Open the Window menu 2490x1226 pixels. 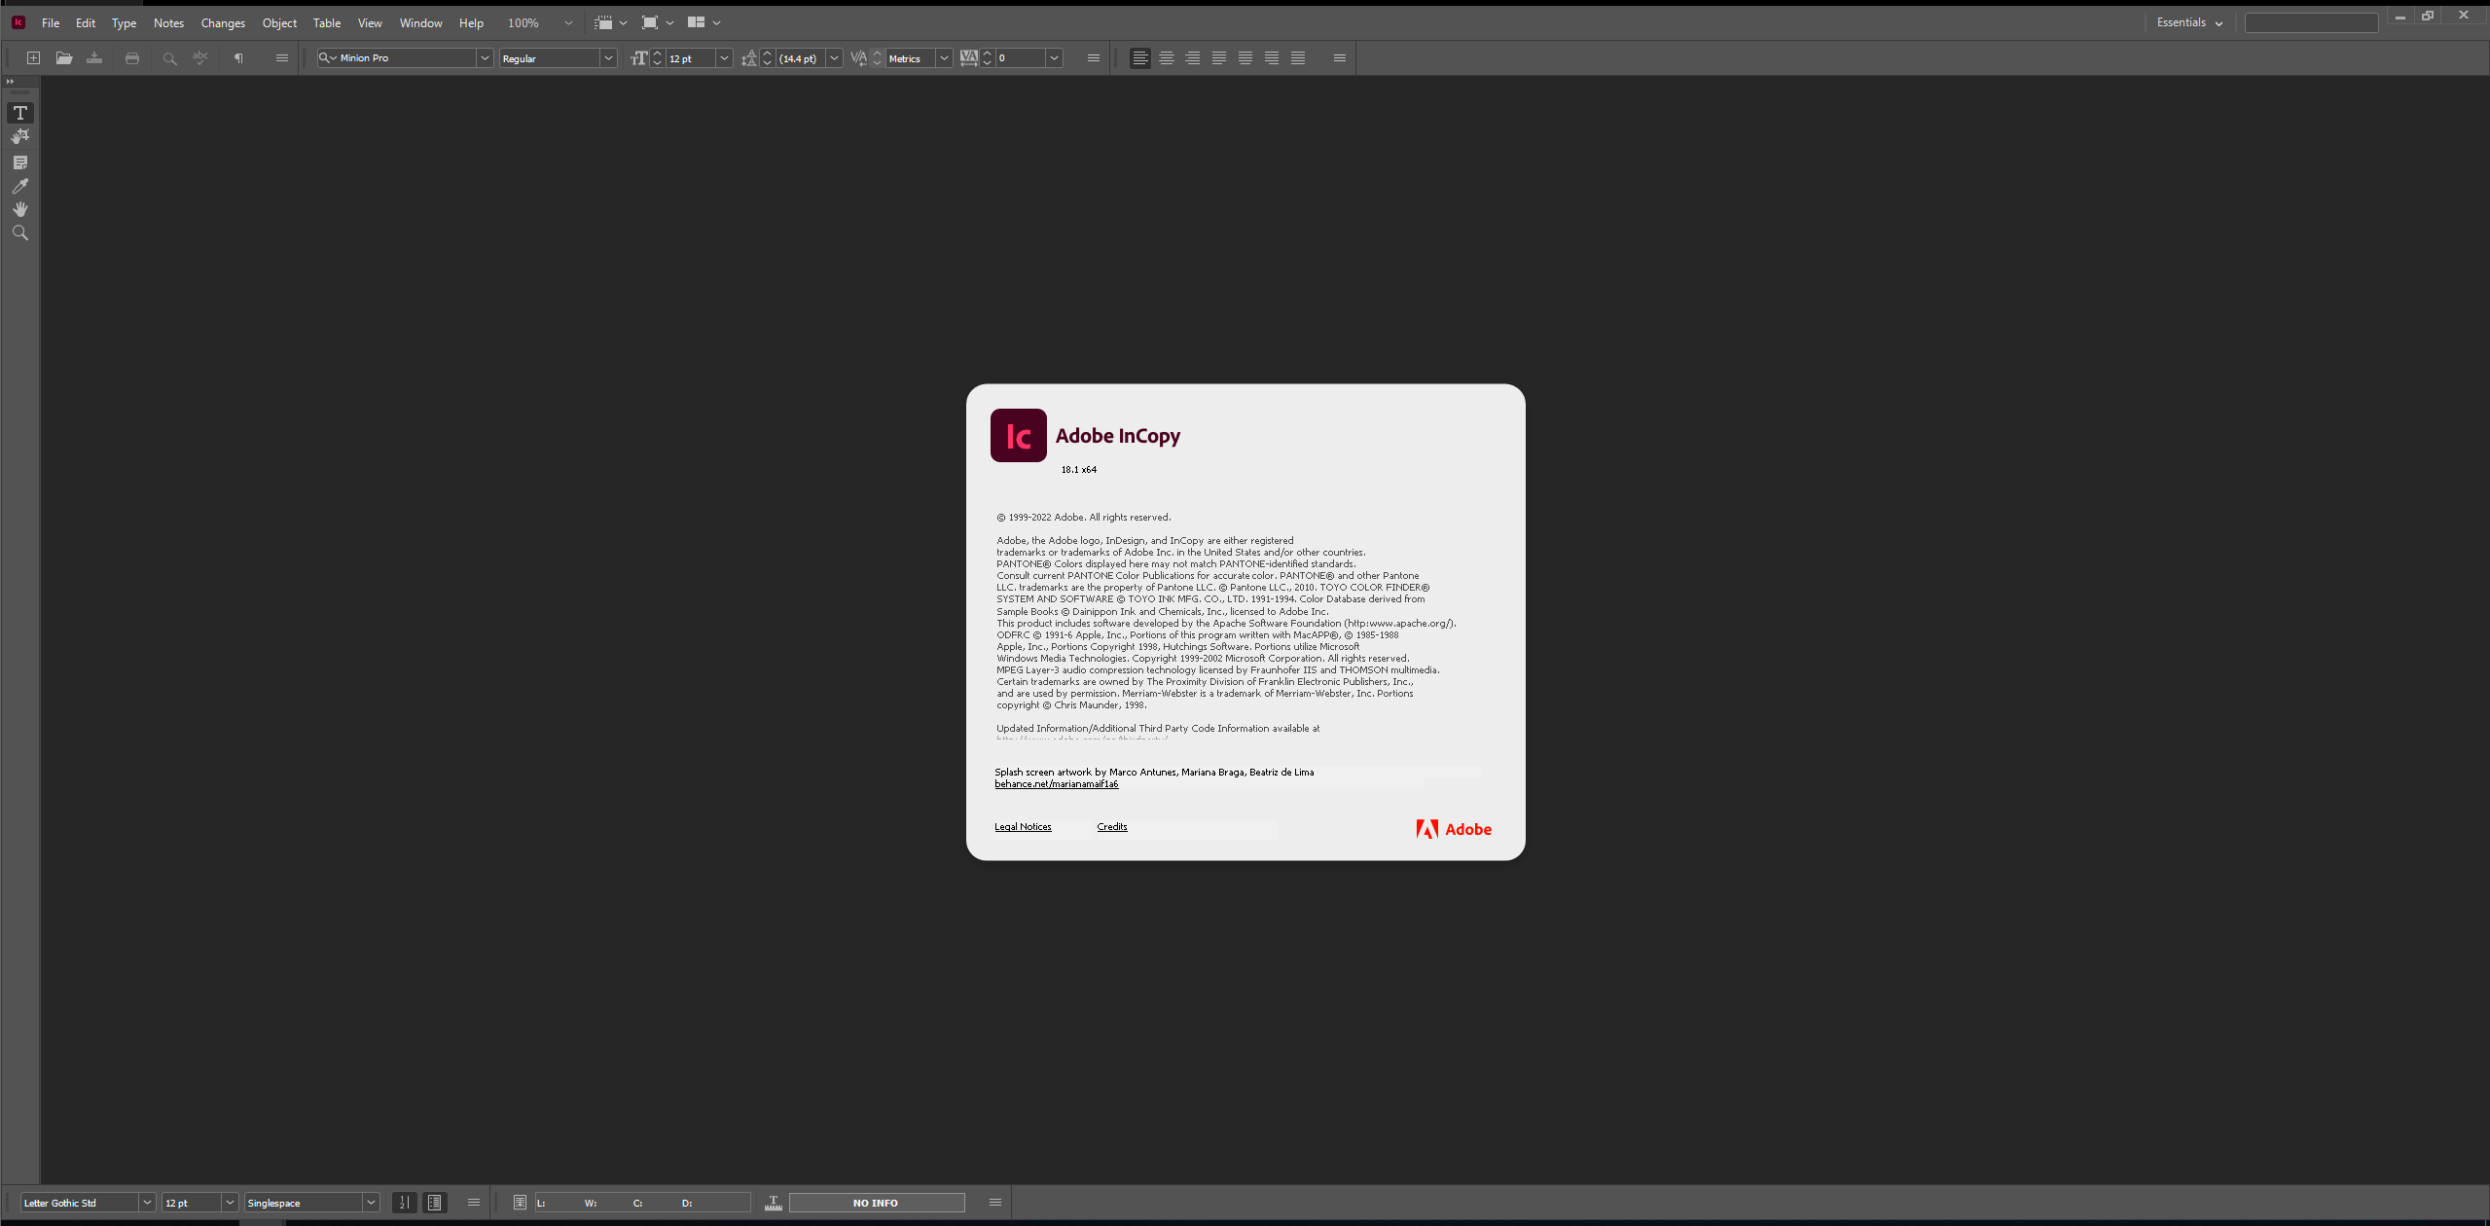coord(421,23)
